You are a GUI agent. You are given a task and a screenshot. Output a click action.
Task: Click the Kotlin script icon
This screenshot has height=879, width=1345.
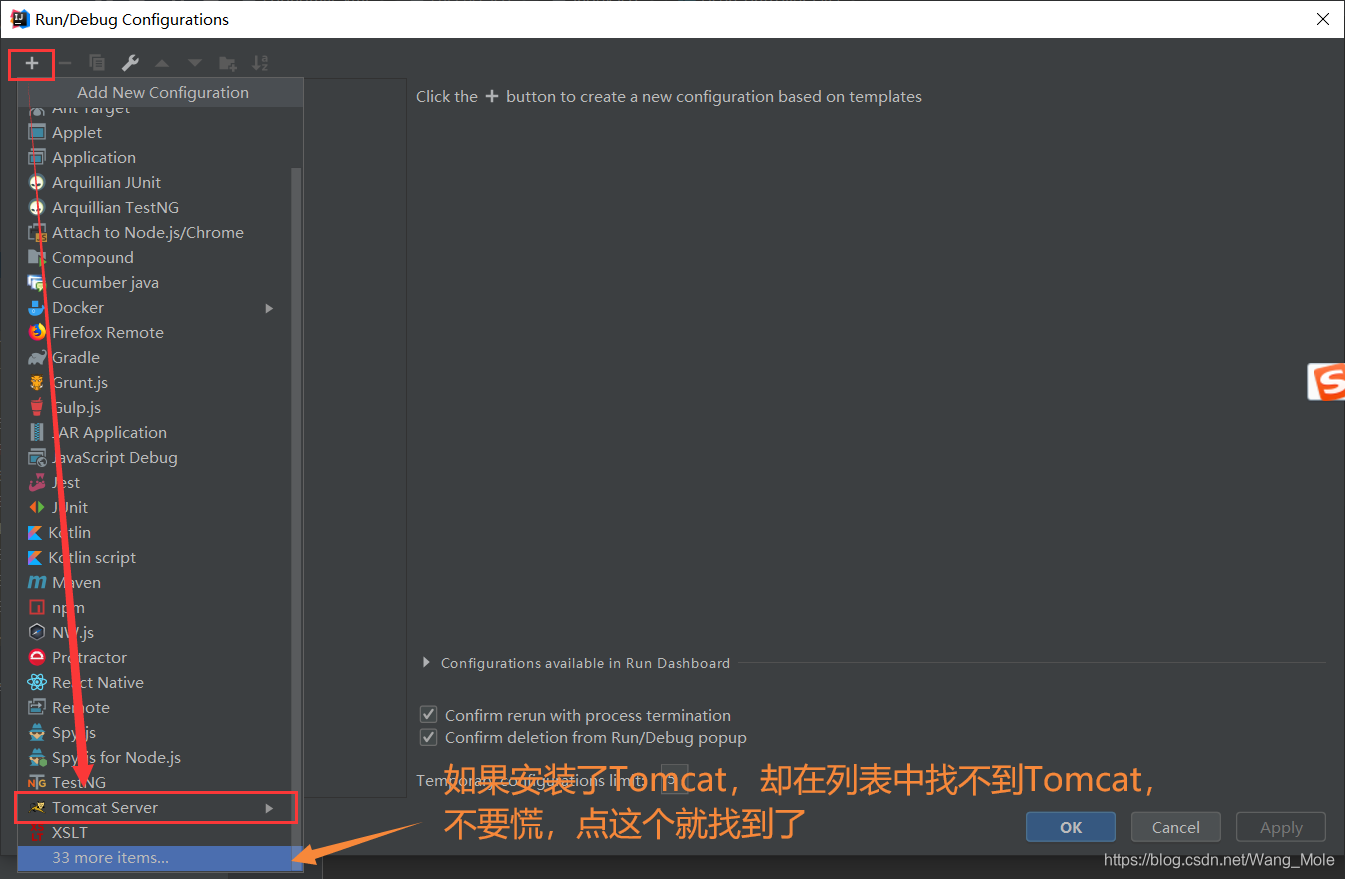coord(36,557)
